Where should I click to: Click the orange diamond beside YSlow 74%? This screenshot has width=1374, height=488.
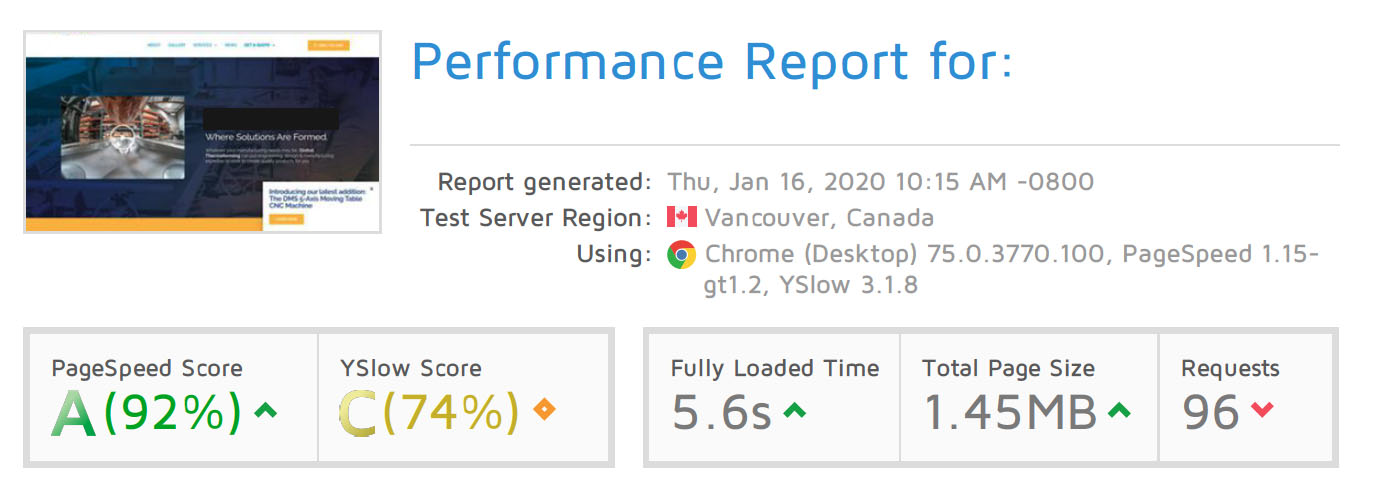(544, 409)
